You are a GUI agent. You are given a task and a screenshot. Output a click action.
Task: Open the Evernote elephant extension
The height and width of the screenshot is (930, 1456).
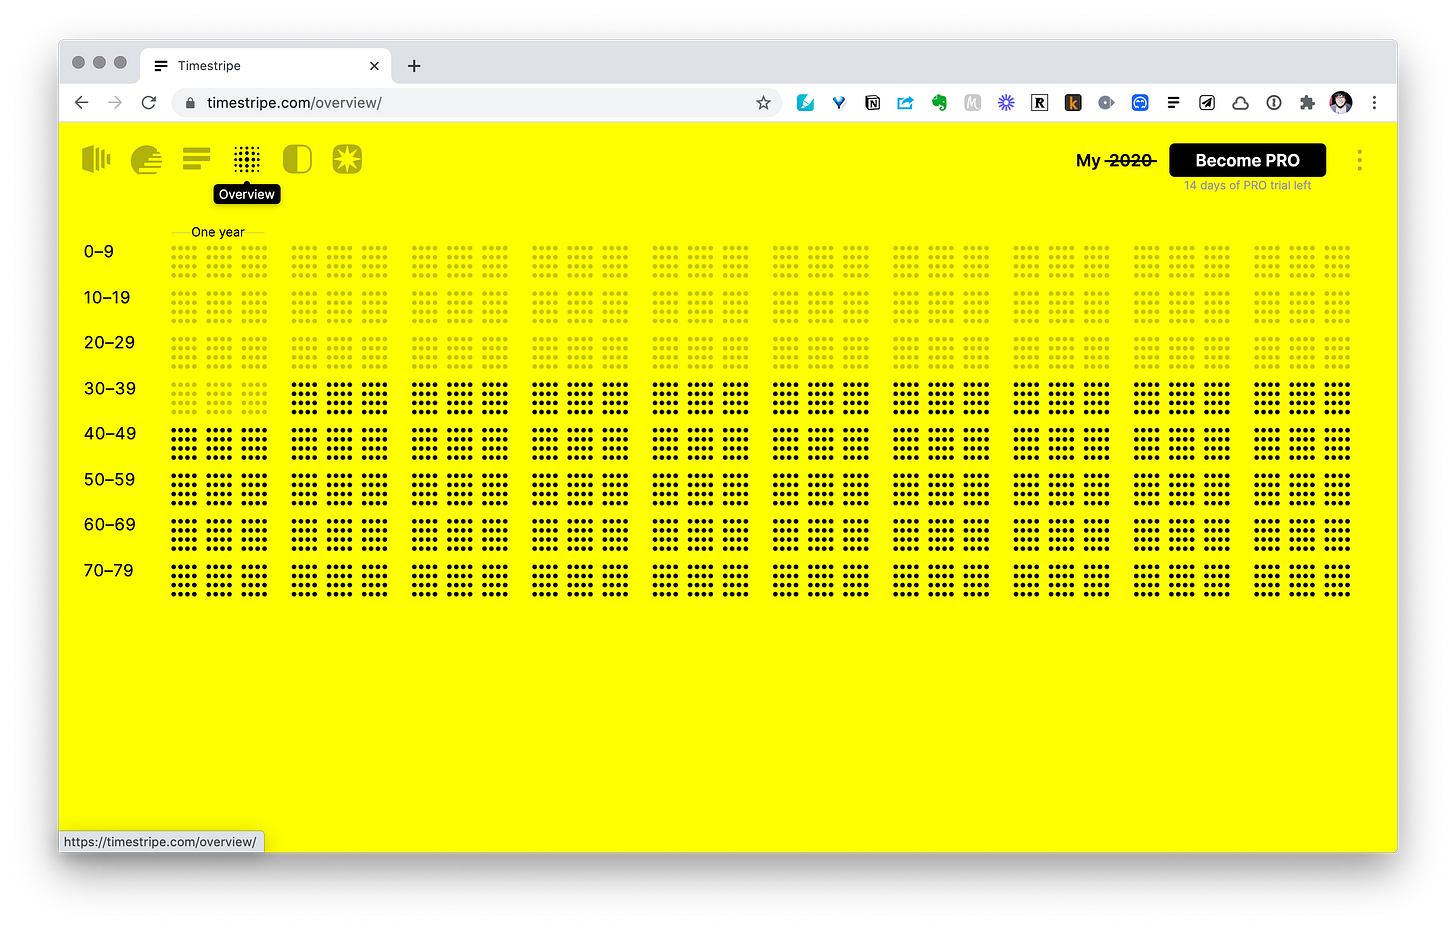pos(939,102)
